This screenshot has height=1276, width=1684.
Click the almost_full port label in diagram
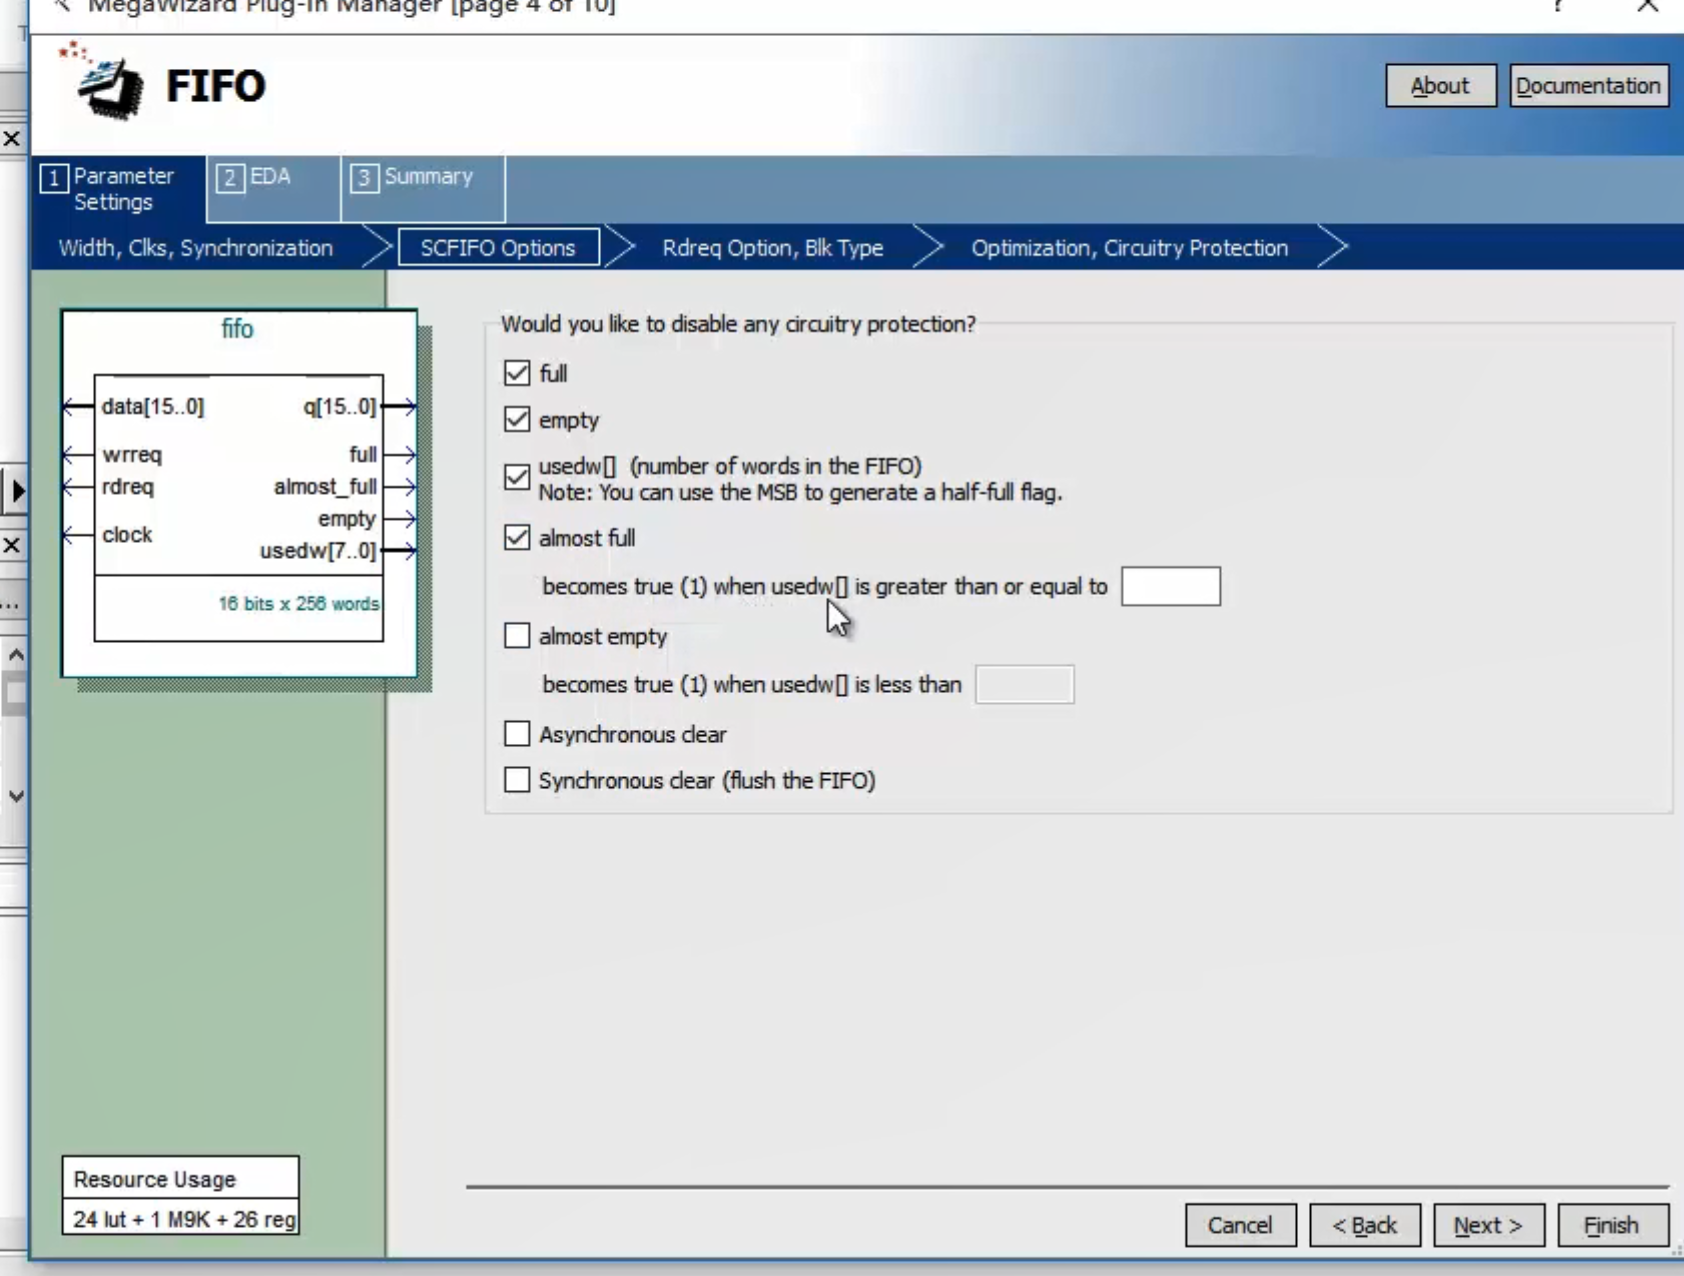pyautogui.click(x=325, y=487)
